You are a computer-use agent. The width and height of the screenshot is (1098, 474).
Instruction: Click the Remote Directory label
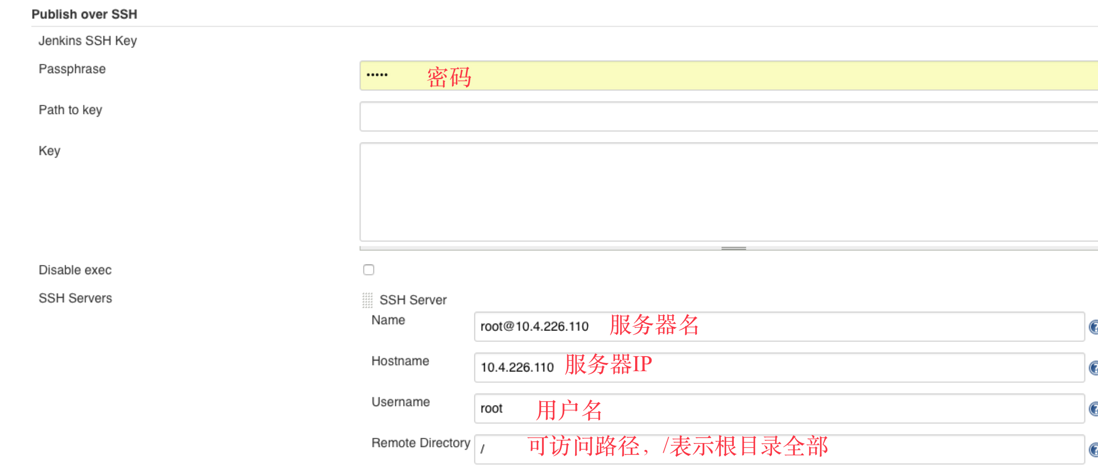[421, 443]
